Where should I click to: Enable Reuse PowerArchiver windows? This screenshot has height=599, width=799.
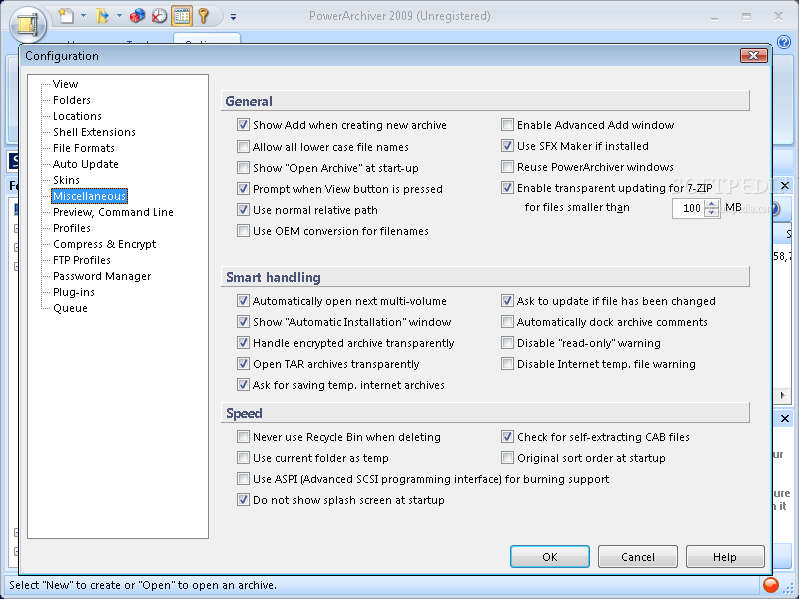tap(507, 167)
